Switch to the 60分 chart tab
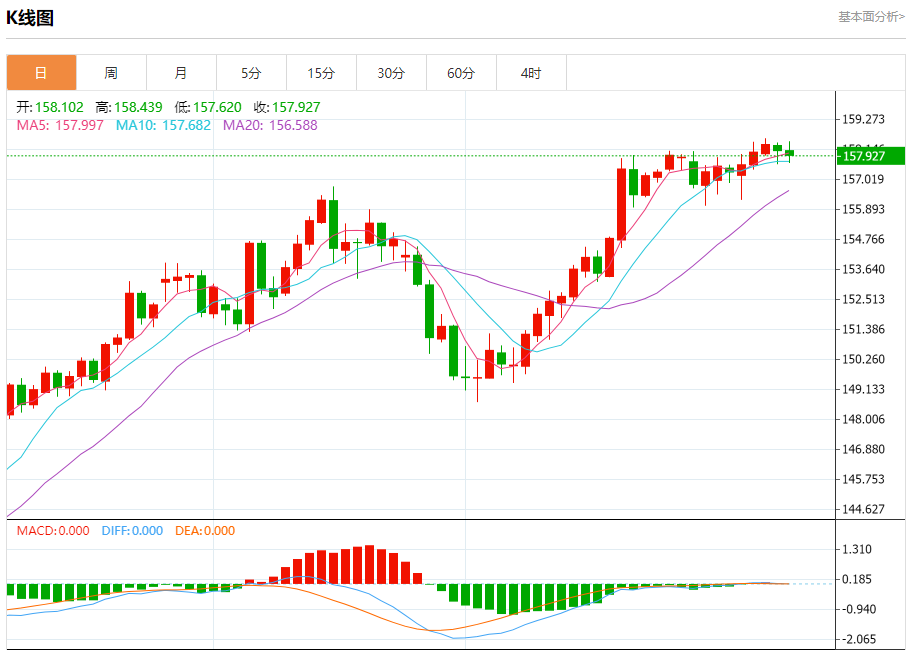The image size is (909, 650). 461,73
